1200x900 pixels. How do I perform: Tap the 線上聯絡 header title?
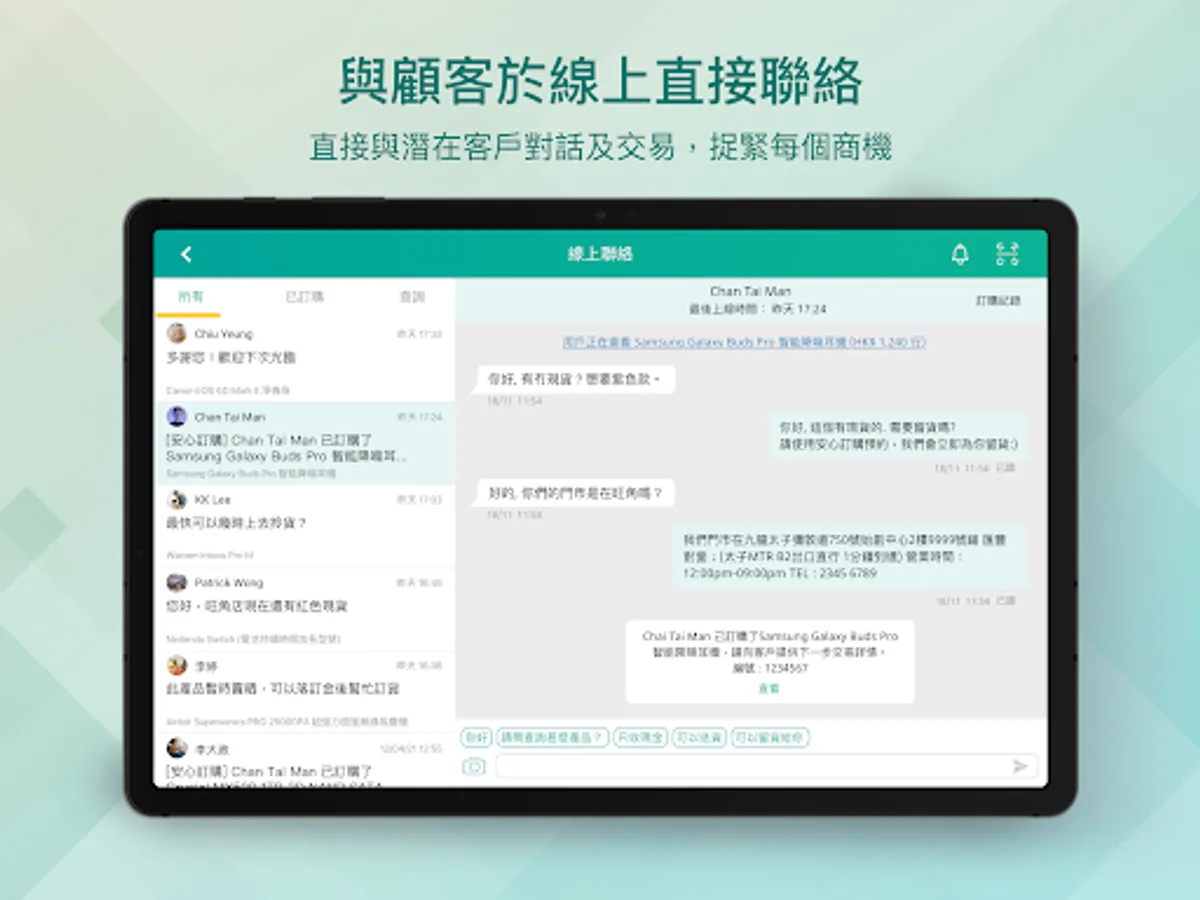tap(600, 254)
